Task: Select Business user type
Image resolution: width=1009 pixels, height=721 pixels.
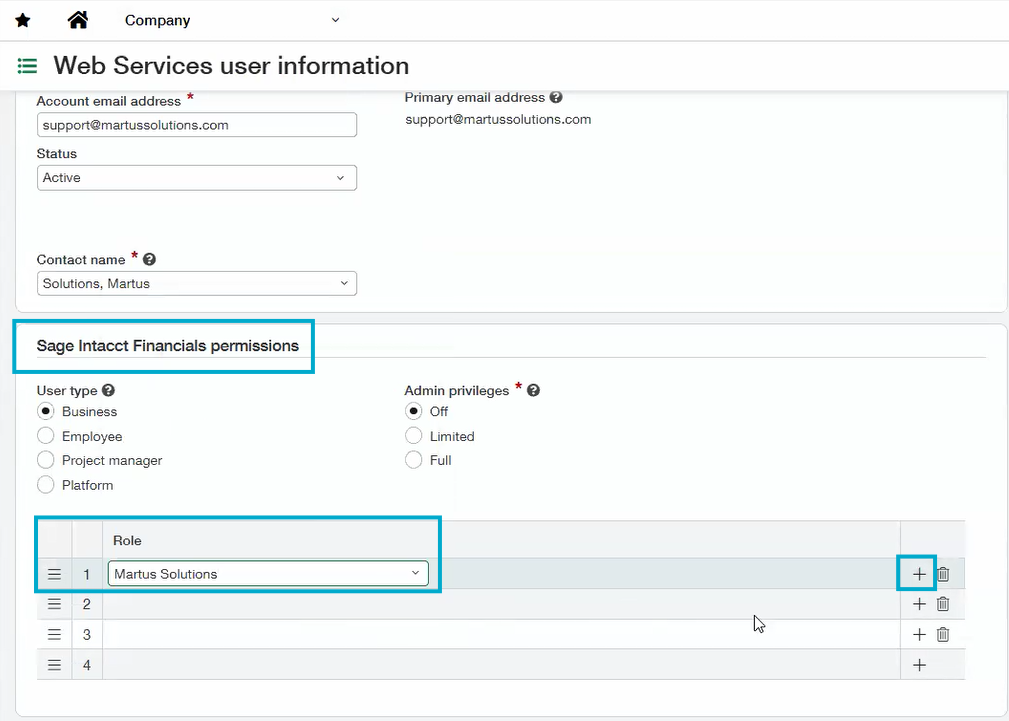Action: click(x=46, y=411)
